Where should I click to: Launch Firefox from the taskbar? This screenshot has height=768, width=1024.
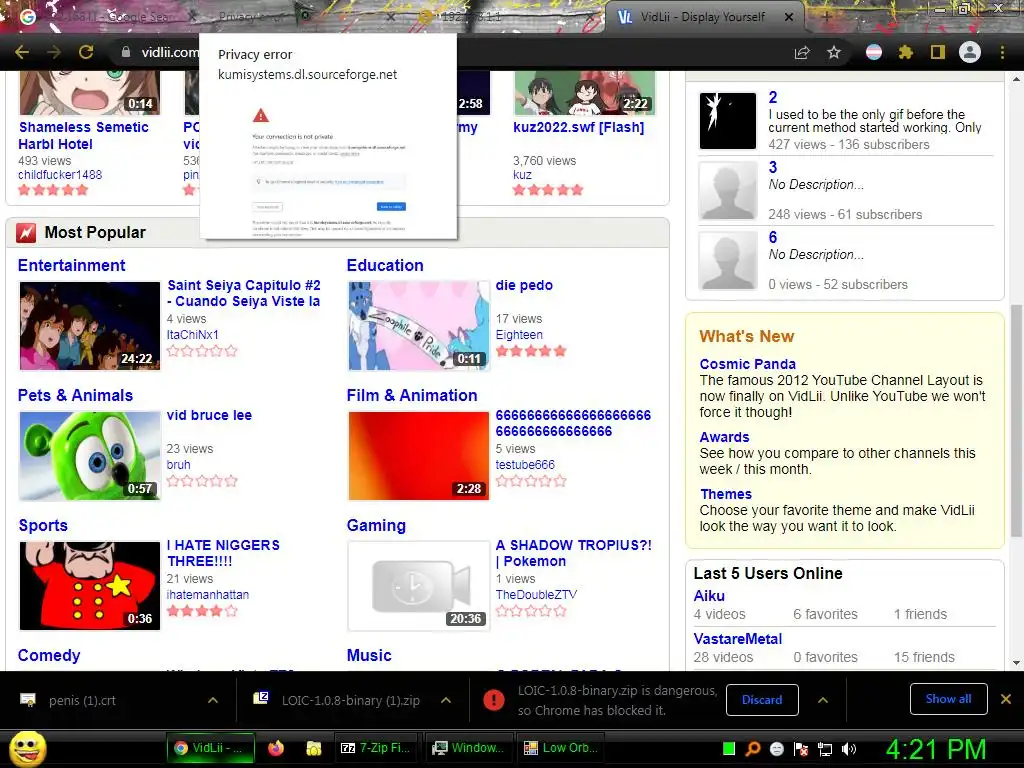(276, 748)
